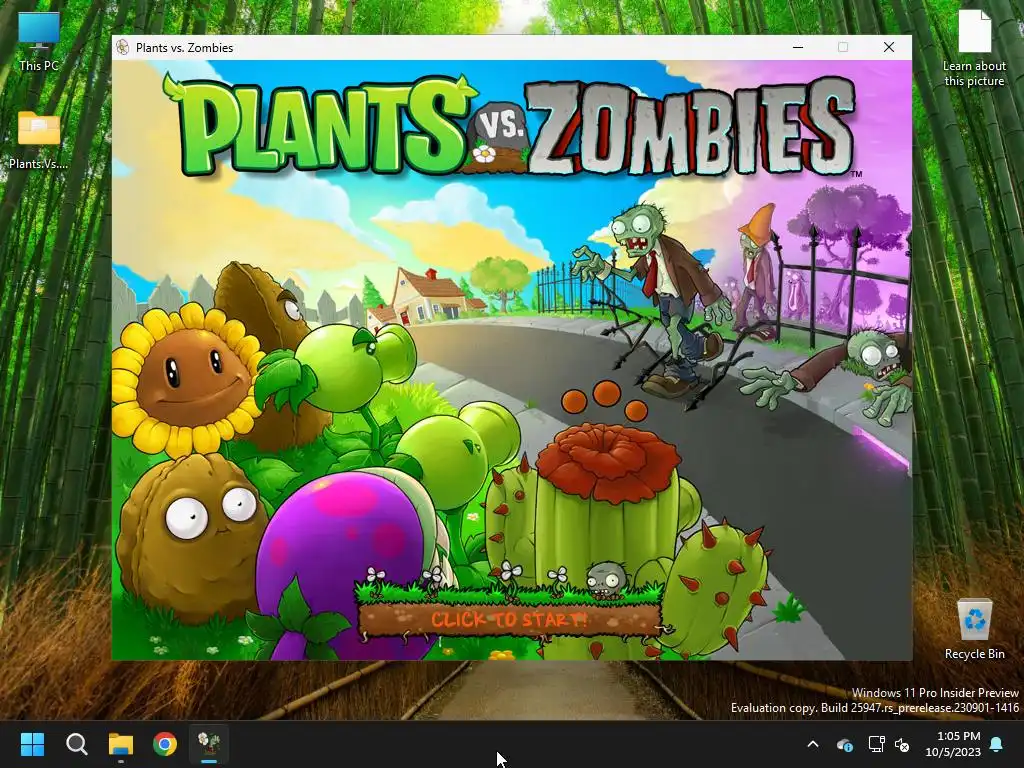Click the 'Click to Start!' button
The width and height of the screenshot is (1024, 768).
(x=509, y=619)
